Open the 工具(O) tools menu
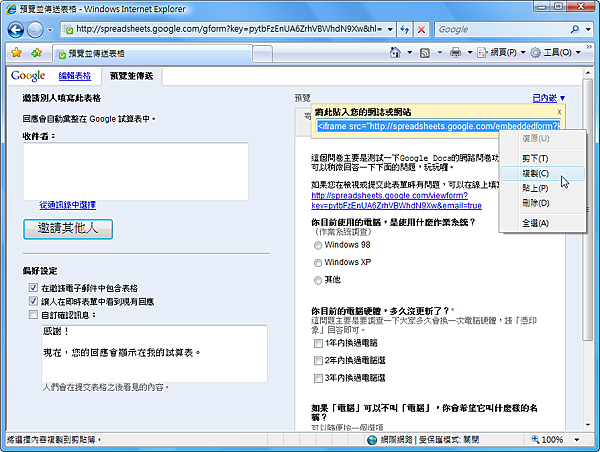Image resolution: width=600 pixels, height=452 pixels. pos(556,52)
